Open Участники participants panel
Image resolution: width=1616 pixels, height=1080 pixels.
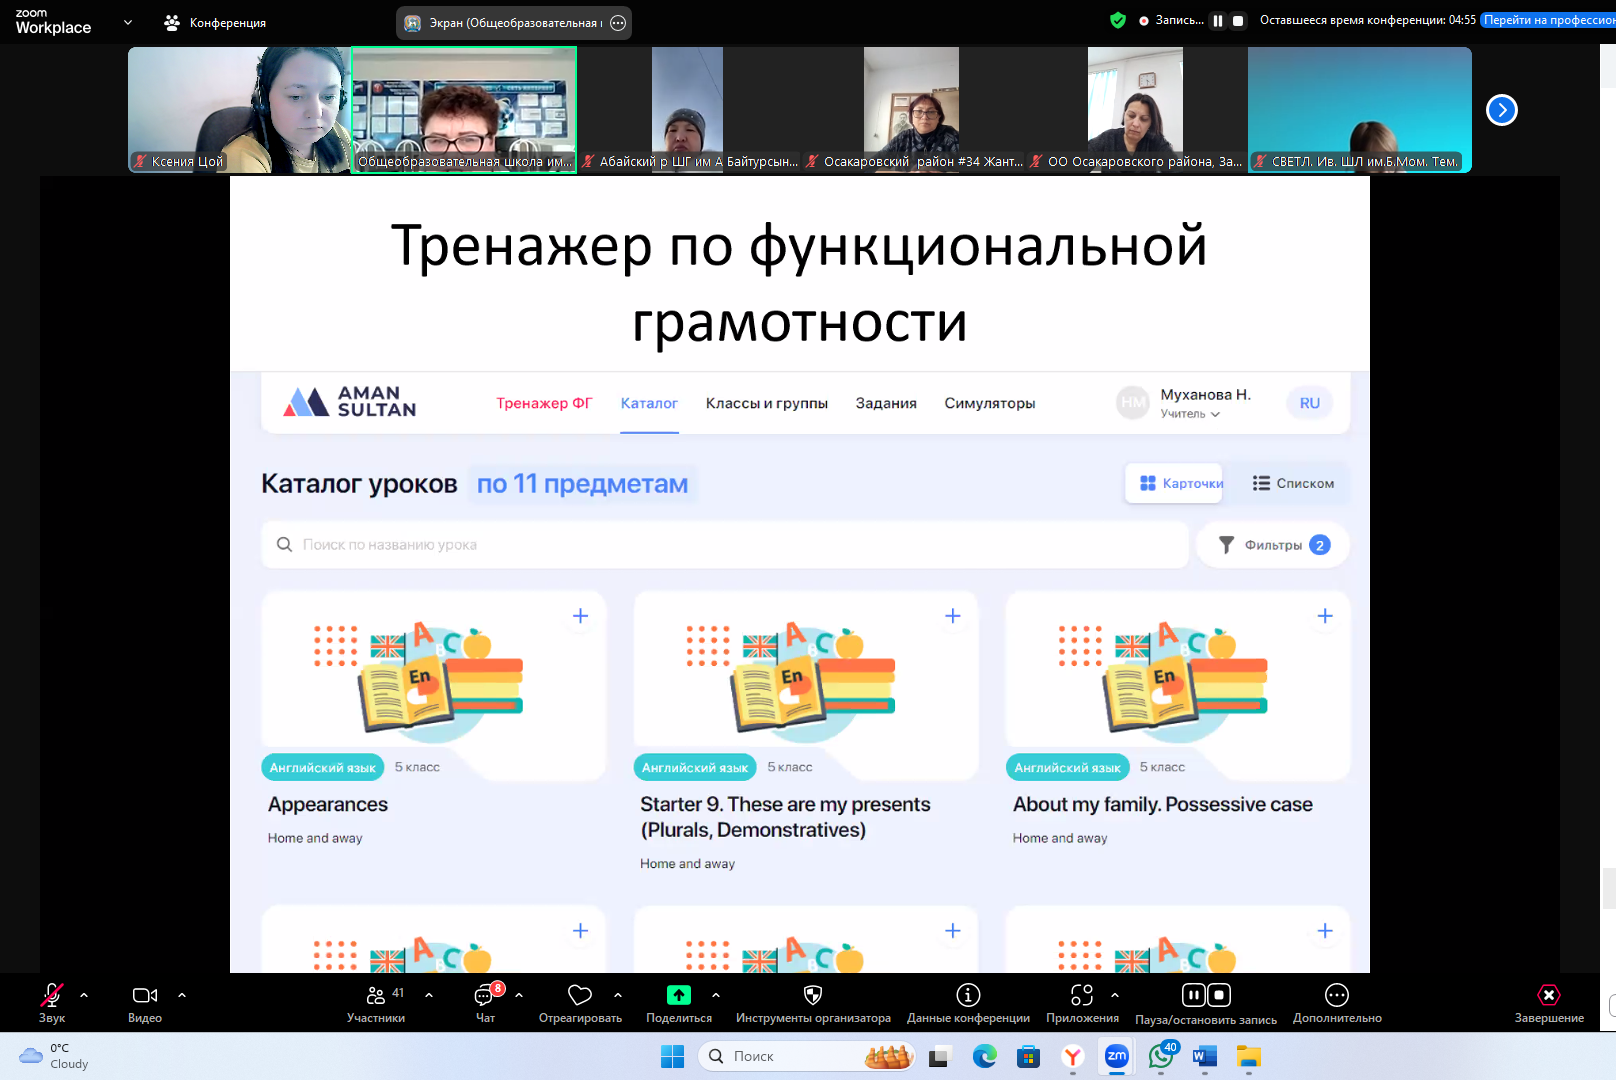click(376, 996)
